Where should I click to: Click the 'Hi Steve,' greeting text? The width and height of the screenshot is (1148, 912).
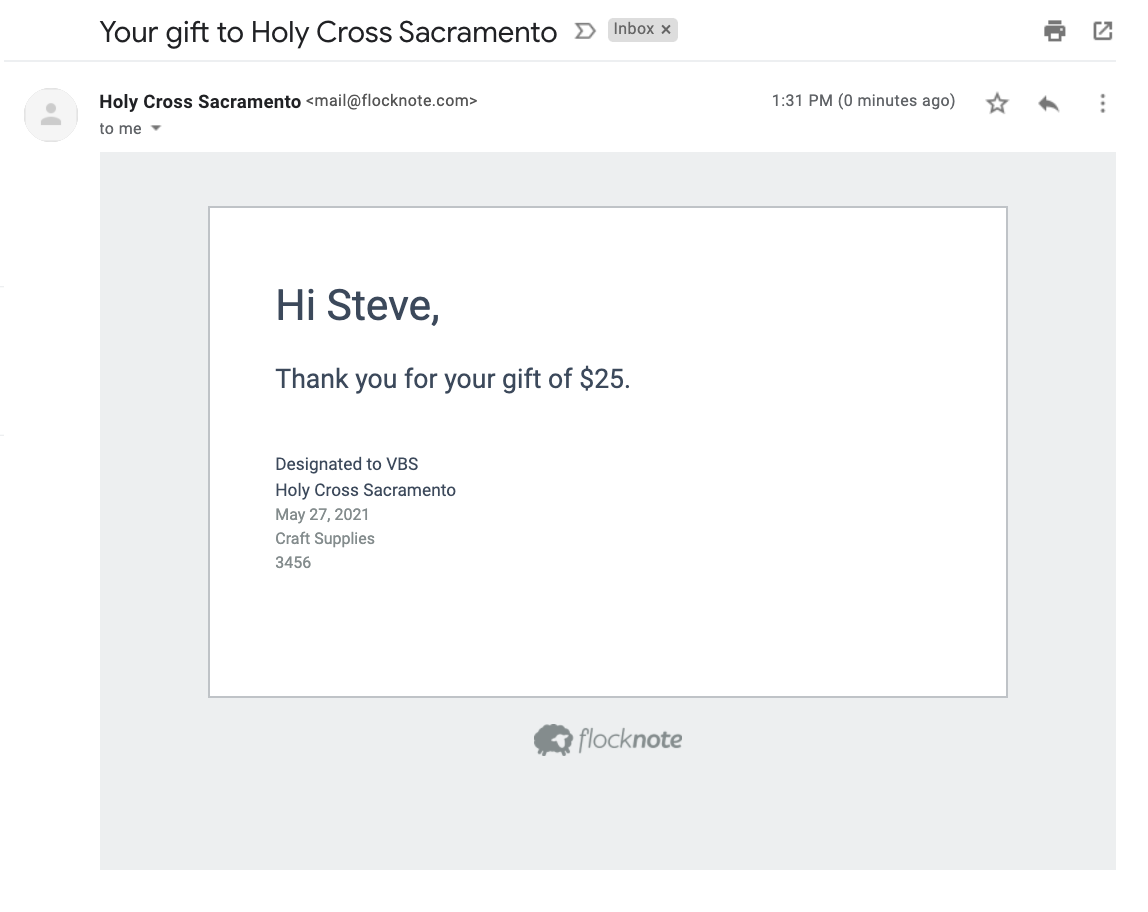[x=357, y=305]
